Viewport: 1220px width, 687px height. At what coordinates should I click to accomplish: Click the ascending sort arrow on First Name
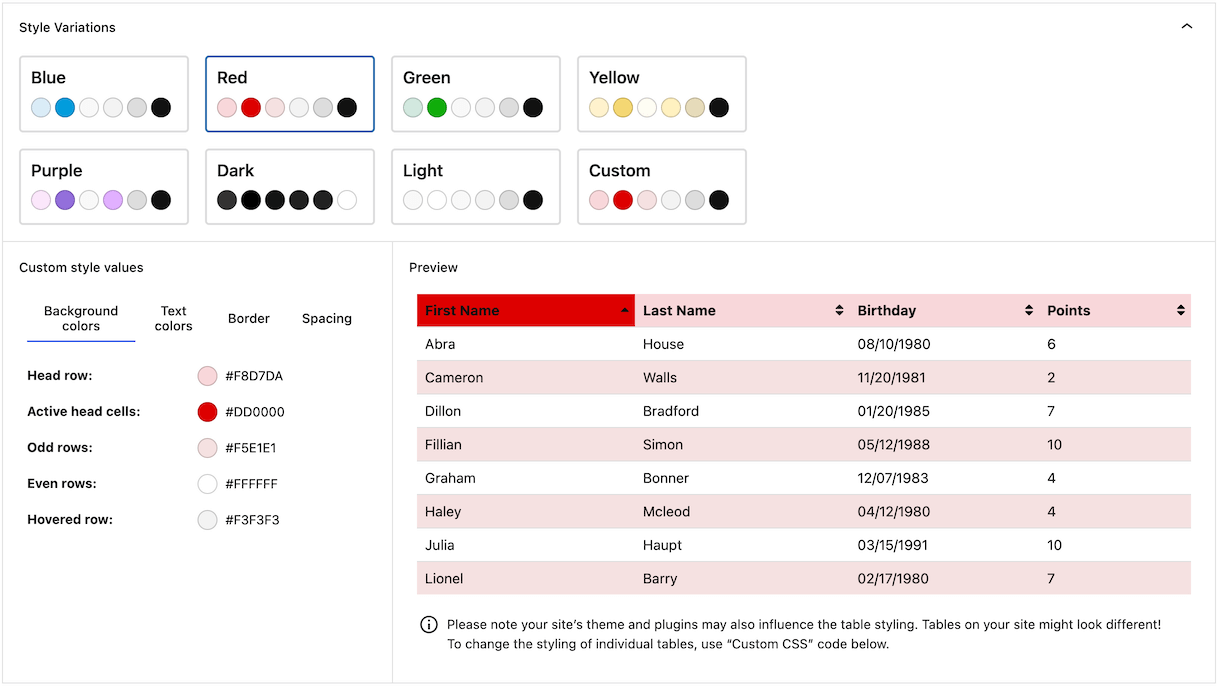pos(623,310)
